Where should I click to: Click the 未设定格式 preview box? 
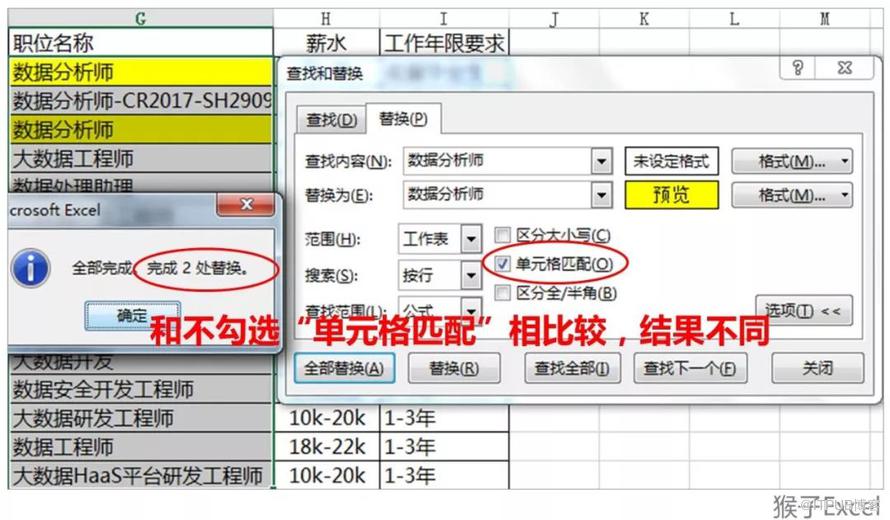pyautogui.click(x=671, y=161)
